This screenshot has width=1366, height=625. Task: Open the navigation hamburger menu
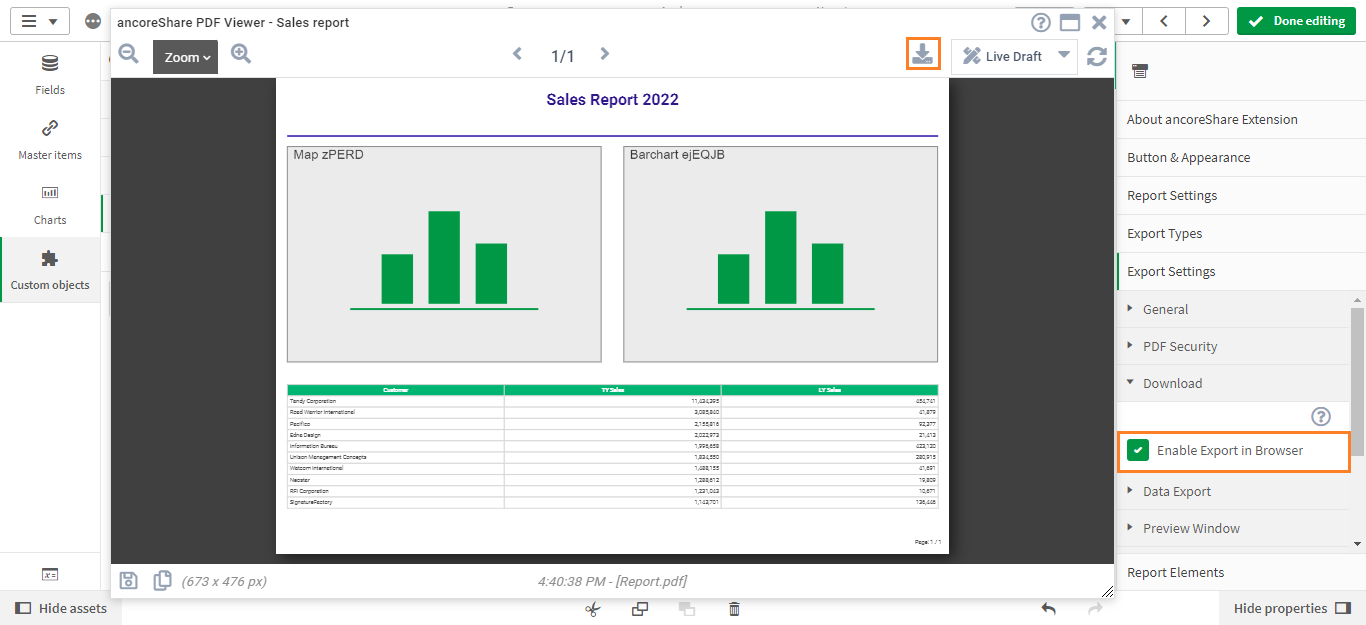point(40,21)
